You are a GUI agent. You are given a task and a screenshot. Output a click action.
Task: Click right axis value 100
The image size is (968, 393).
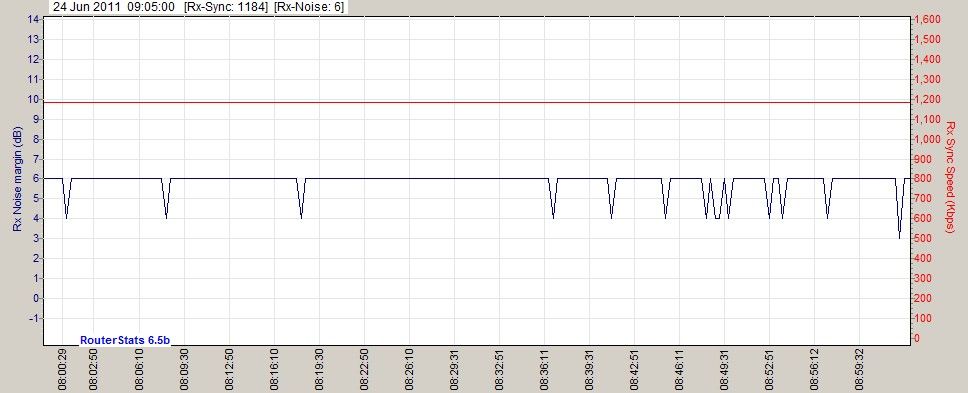pyautogui.click(x=924, y=318)
